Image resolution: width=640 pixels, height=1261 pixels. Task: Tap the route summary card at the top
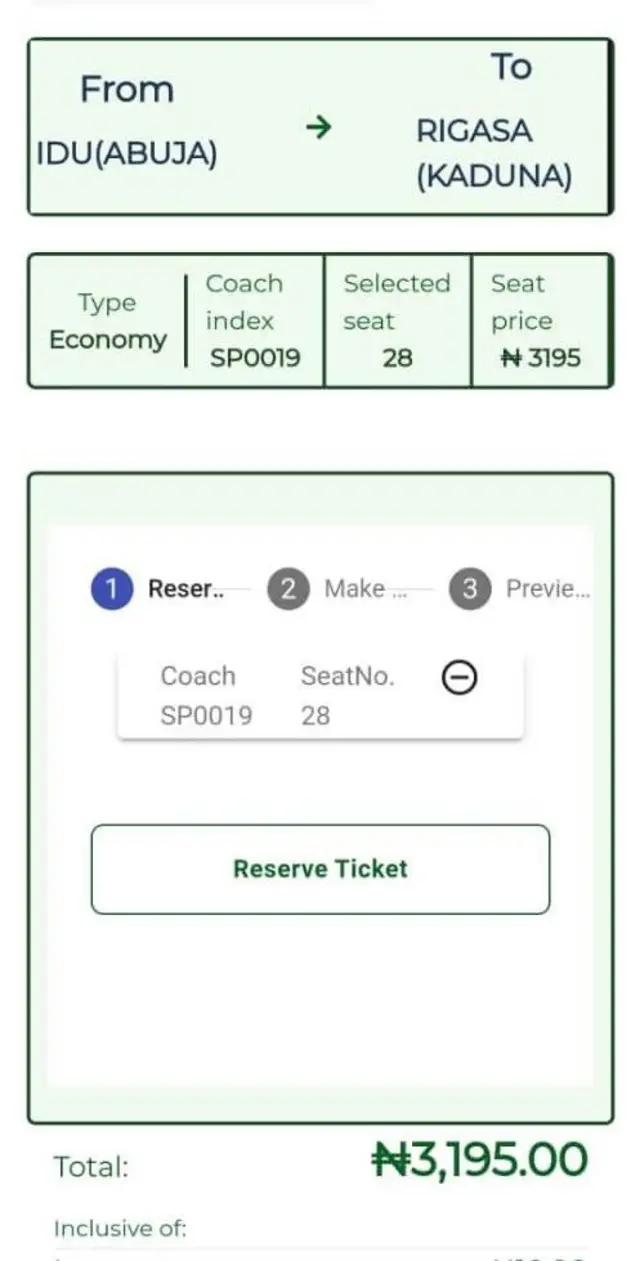(x=320, y=125)
